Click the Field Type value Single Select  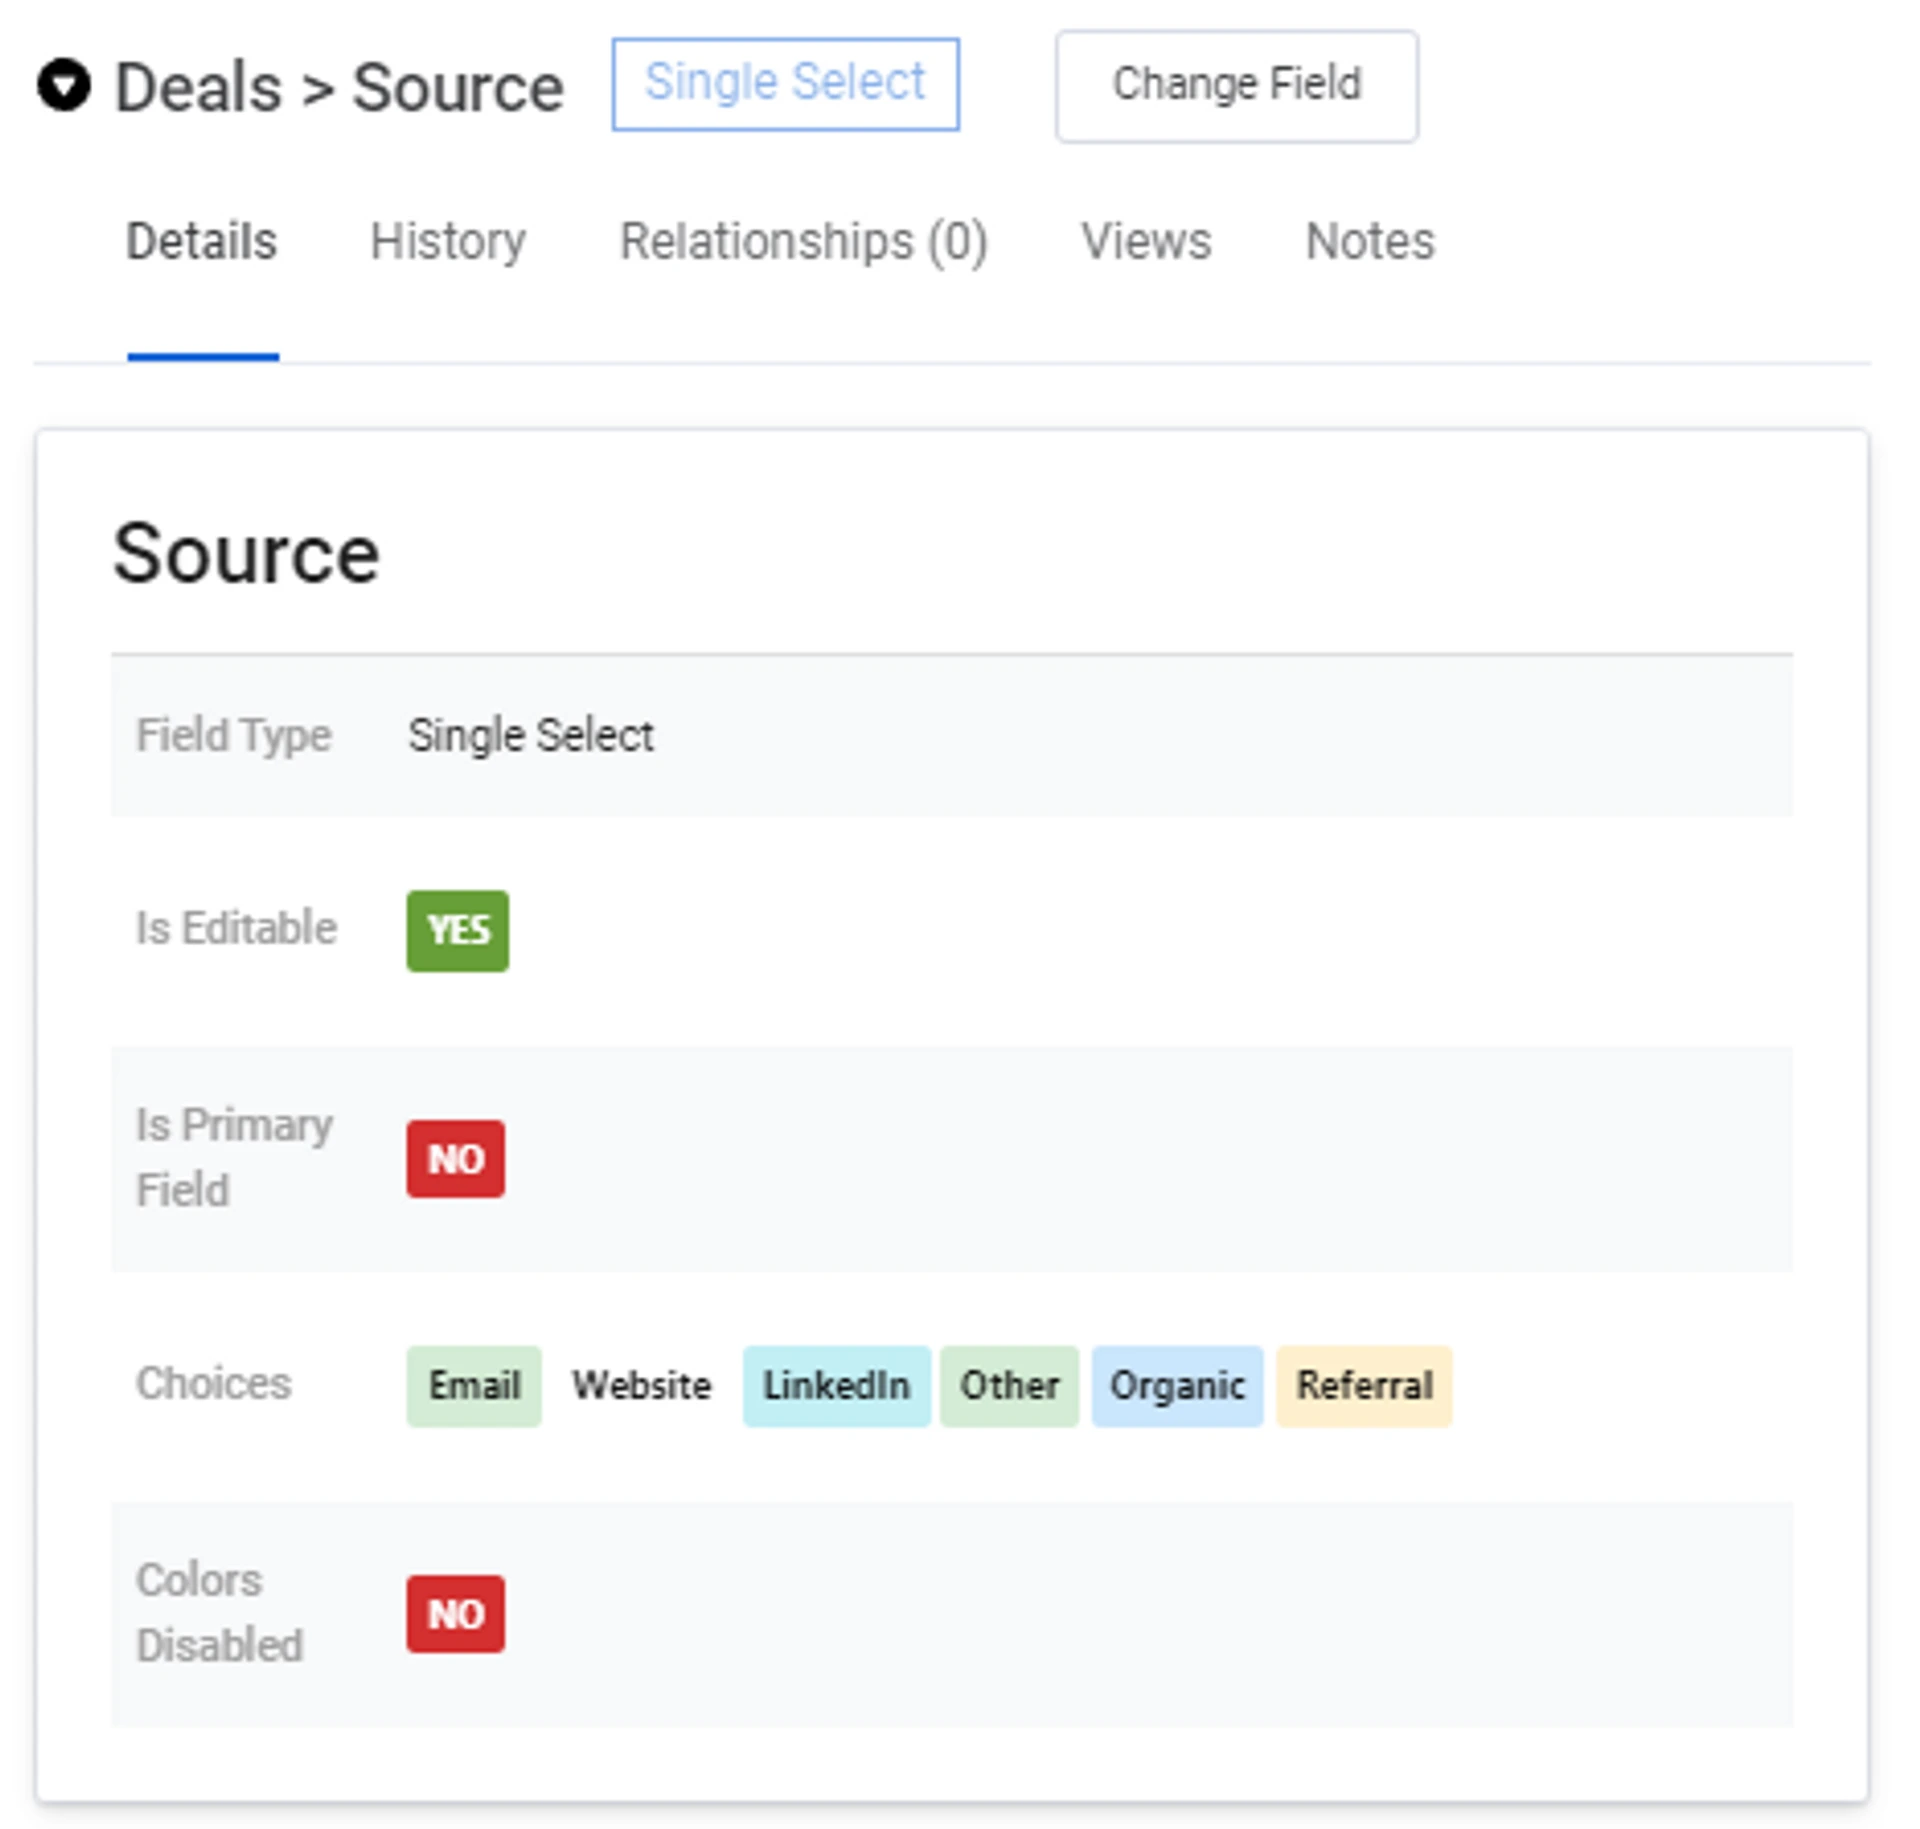click(530, 736)
